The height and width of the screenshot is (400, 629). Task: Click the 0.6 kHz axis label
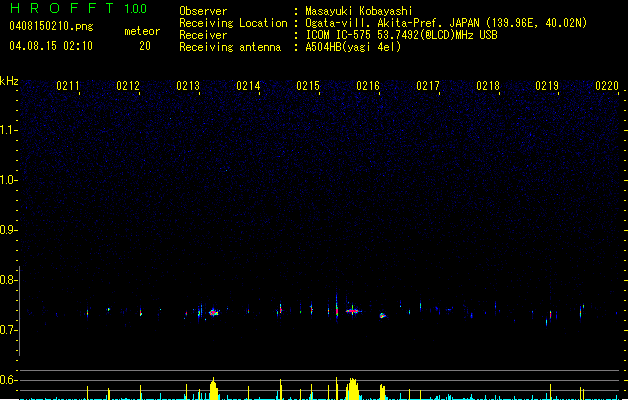(8, 380)
